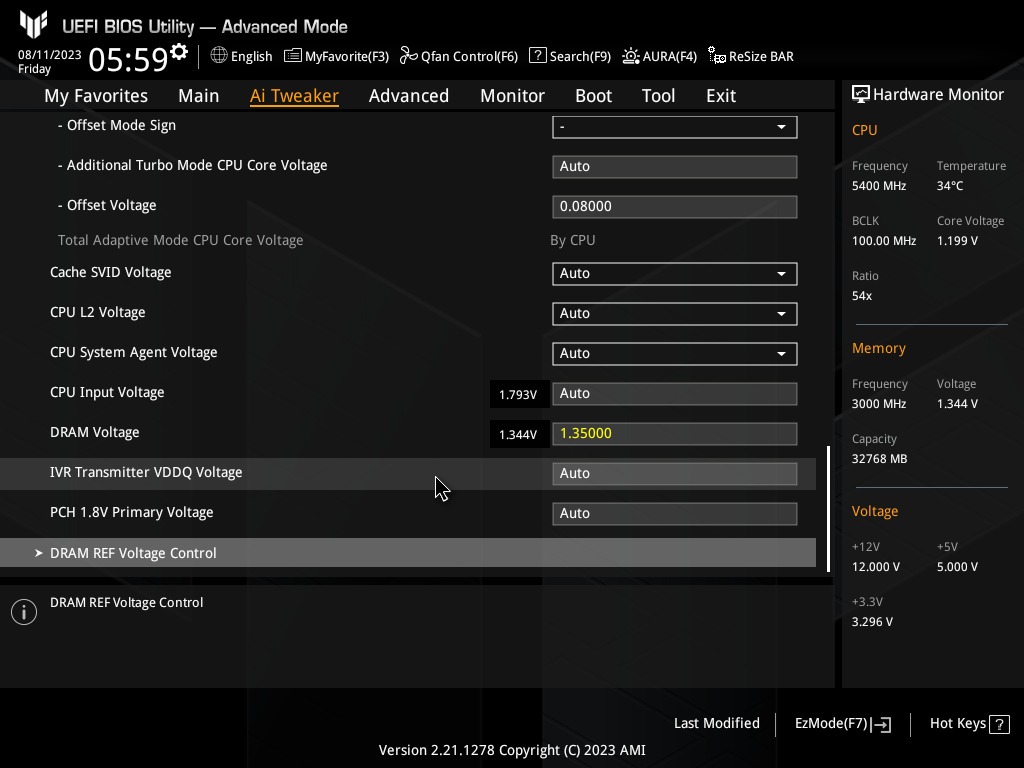This screenshot has height=768, width=1024.
Task: Click the EzMode exit arrow icon
Action: (881, 724)
